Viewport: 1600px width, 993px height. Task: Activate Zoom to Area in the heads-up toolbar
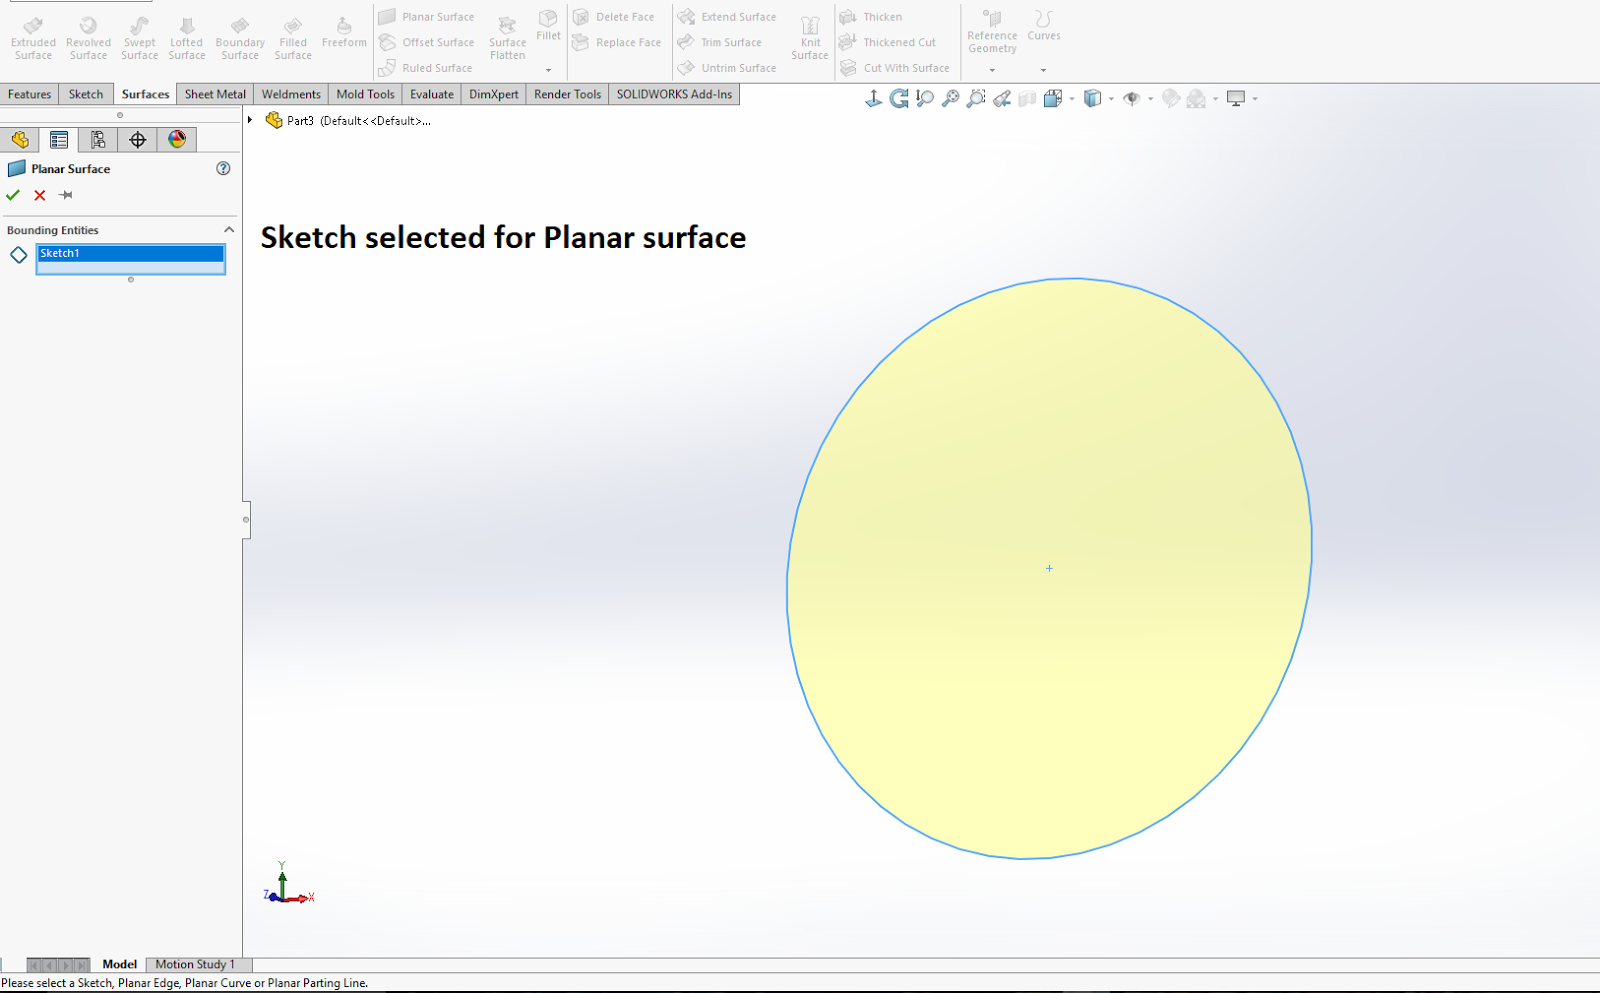pyautogui.click(x=975, y=98)
